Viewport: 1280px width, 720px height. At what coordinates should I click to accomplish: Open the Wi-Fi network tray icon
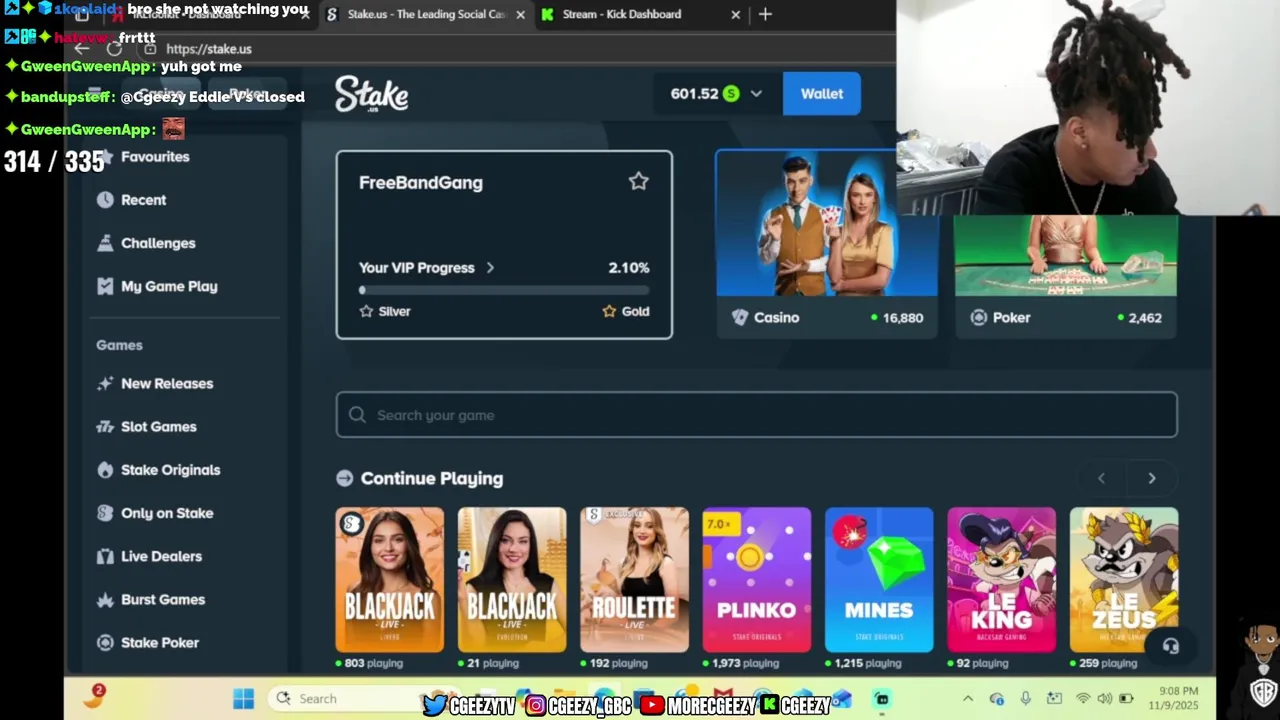coord(1083,699)
